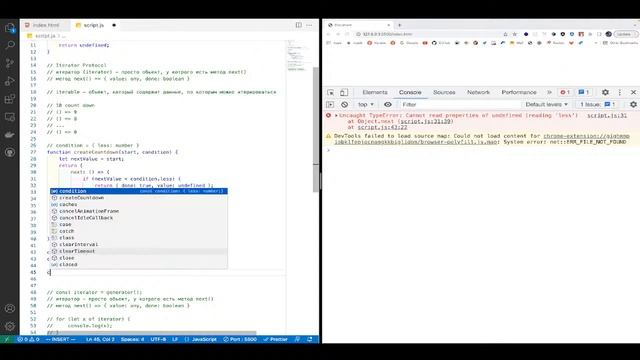Open the Run and Debug view

9,81
